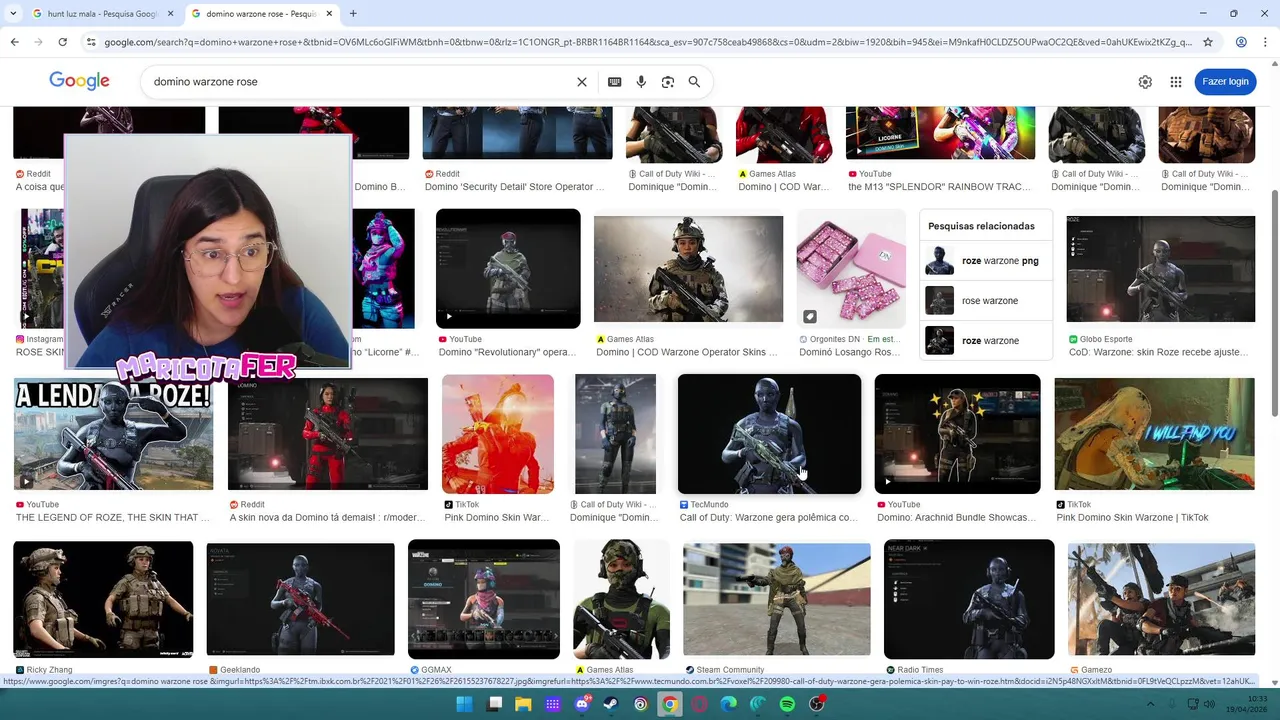
Task: Open the 'A LENDA ROZE' YouTube thumbnail
Action: 113,434
